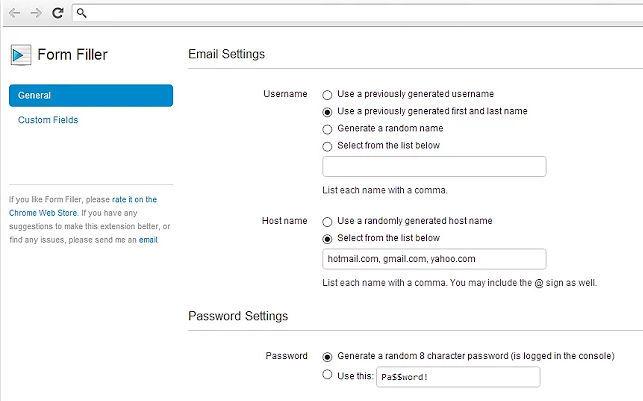Reload the page with the refresh icon
The height and width of the screenshot is (401, 643).
click(x=58, y=13)
